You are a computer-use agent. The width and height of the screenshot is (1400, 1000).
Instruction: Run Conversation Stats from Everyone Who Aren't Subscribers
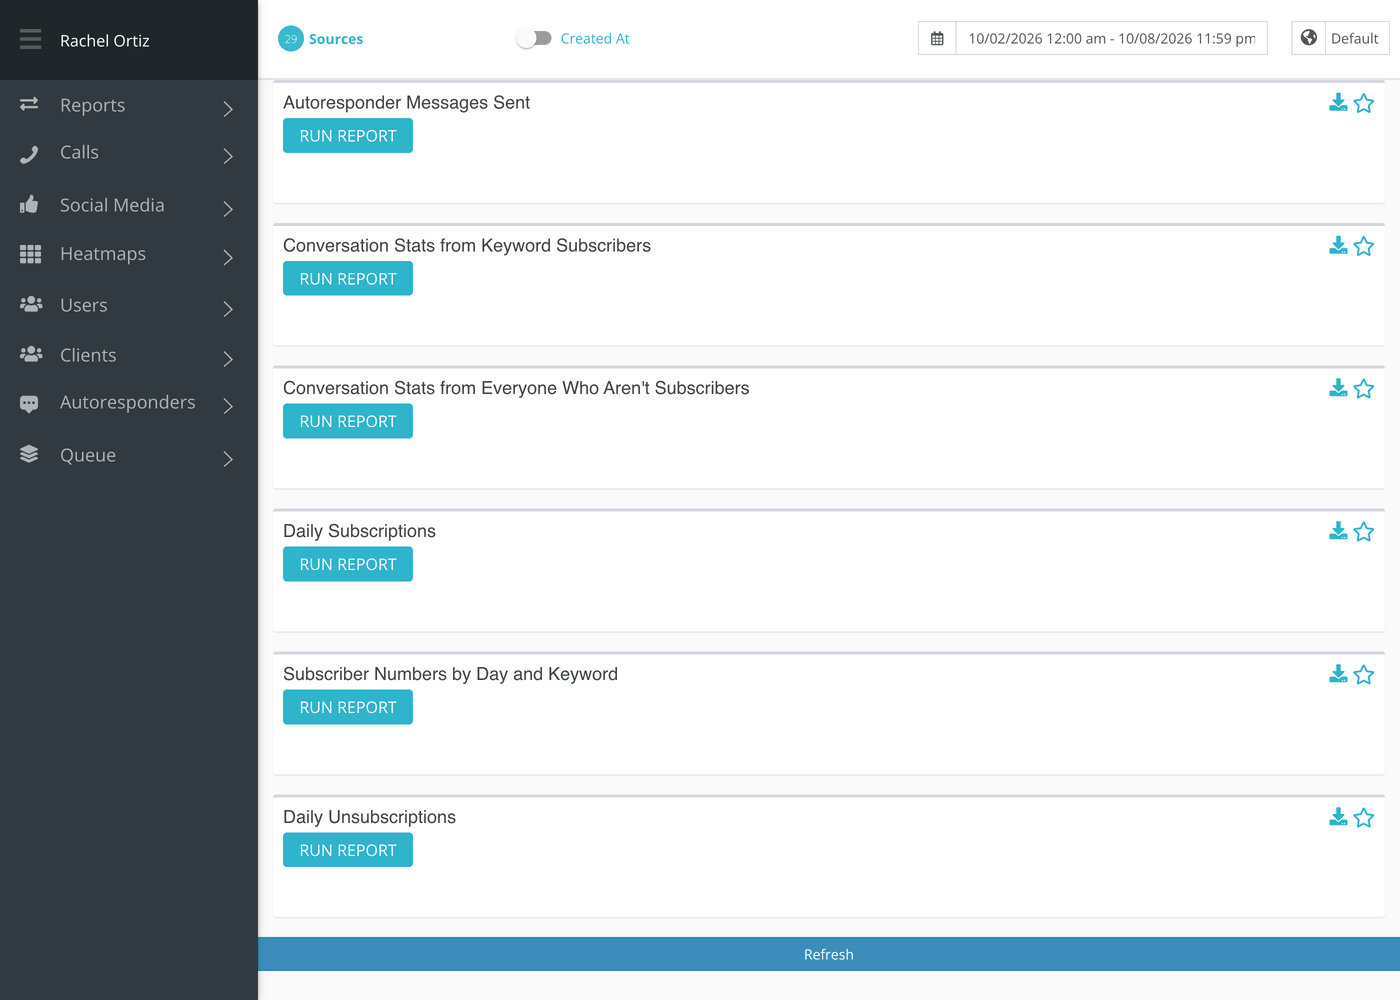pos(348,421)
